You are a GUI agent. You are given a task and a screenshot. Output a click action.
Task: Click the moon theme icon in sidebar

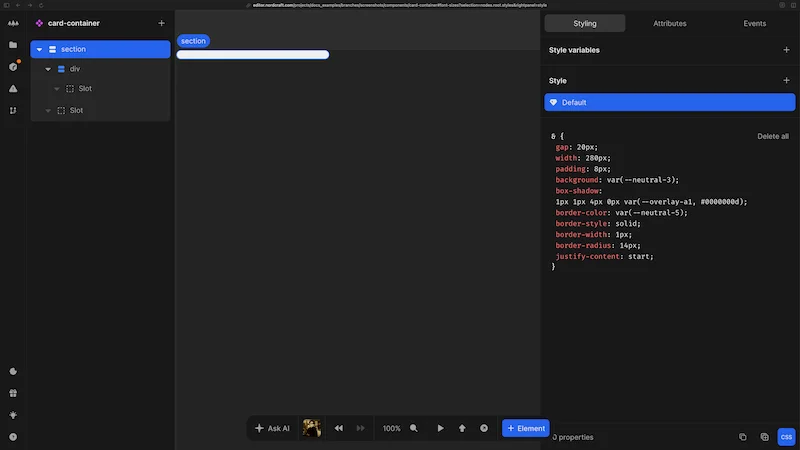[13, 371]
